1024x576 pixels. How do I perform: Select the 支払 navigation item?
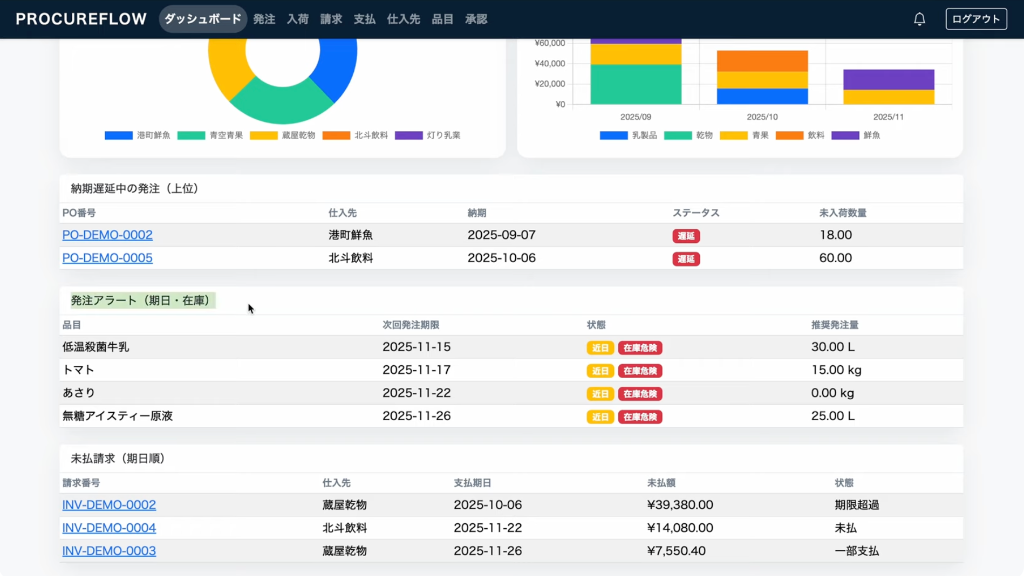point(365,19)
